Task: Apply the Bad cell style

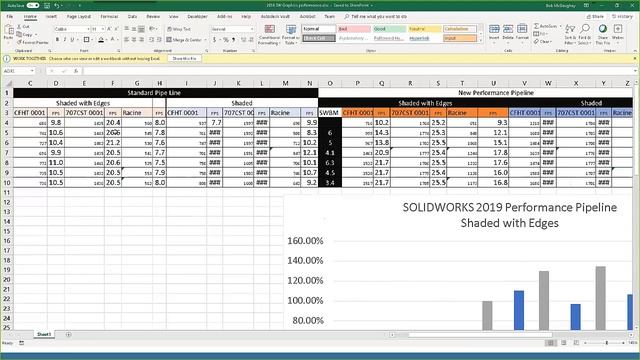Action: click(x=354, y=29)
